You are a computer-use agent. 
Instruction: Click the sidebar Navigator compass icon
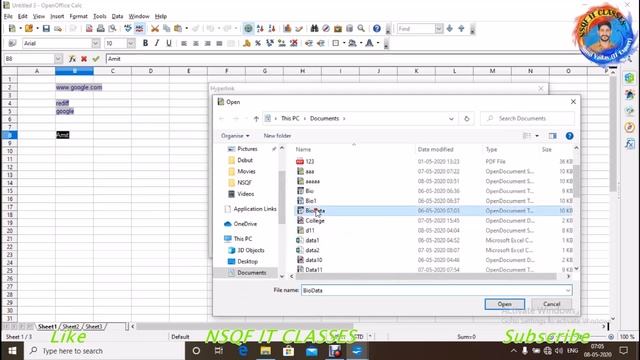coord(629,127)
